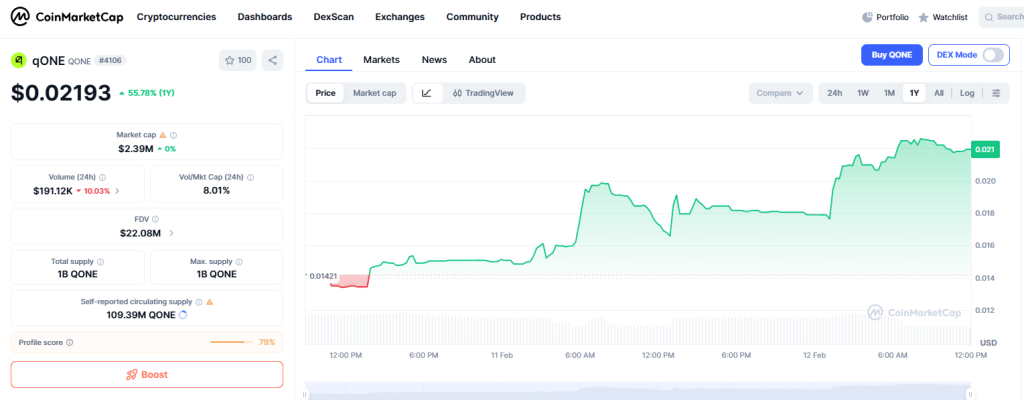This screenshot has height=400, width=1024.
Task: Click the CoinMarketCap logo icon
Action: (20, 17)
